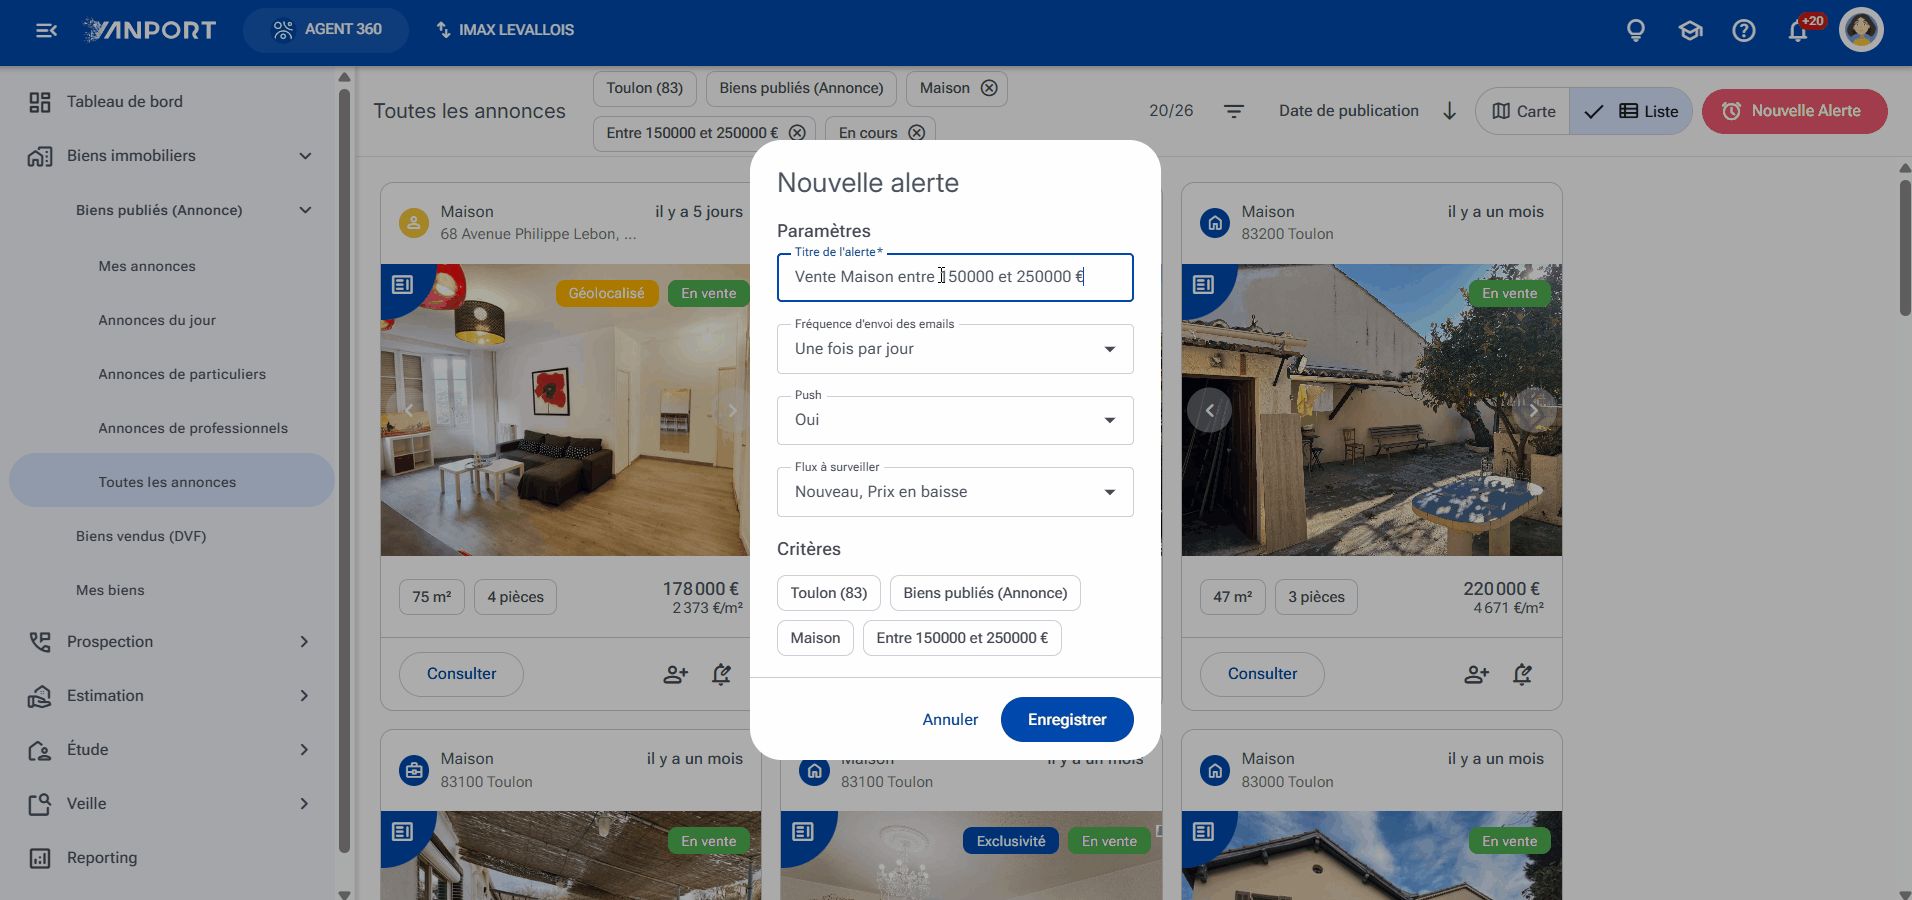Click the Veille sidebar icon

coord(40,804)
